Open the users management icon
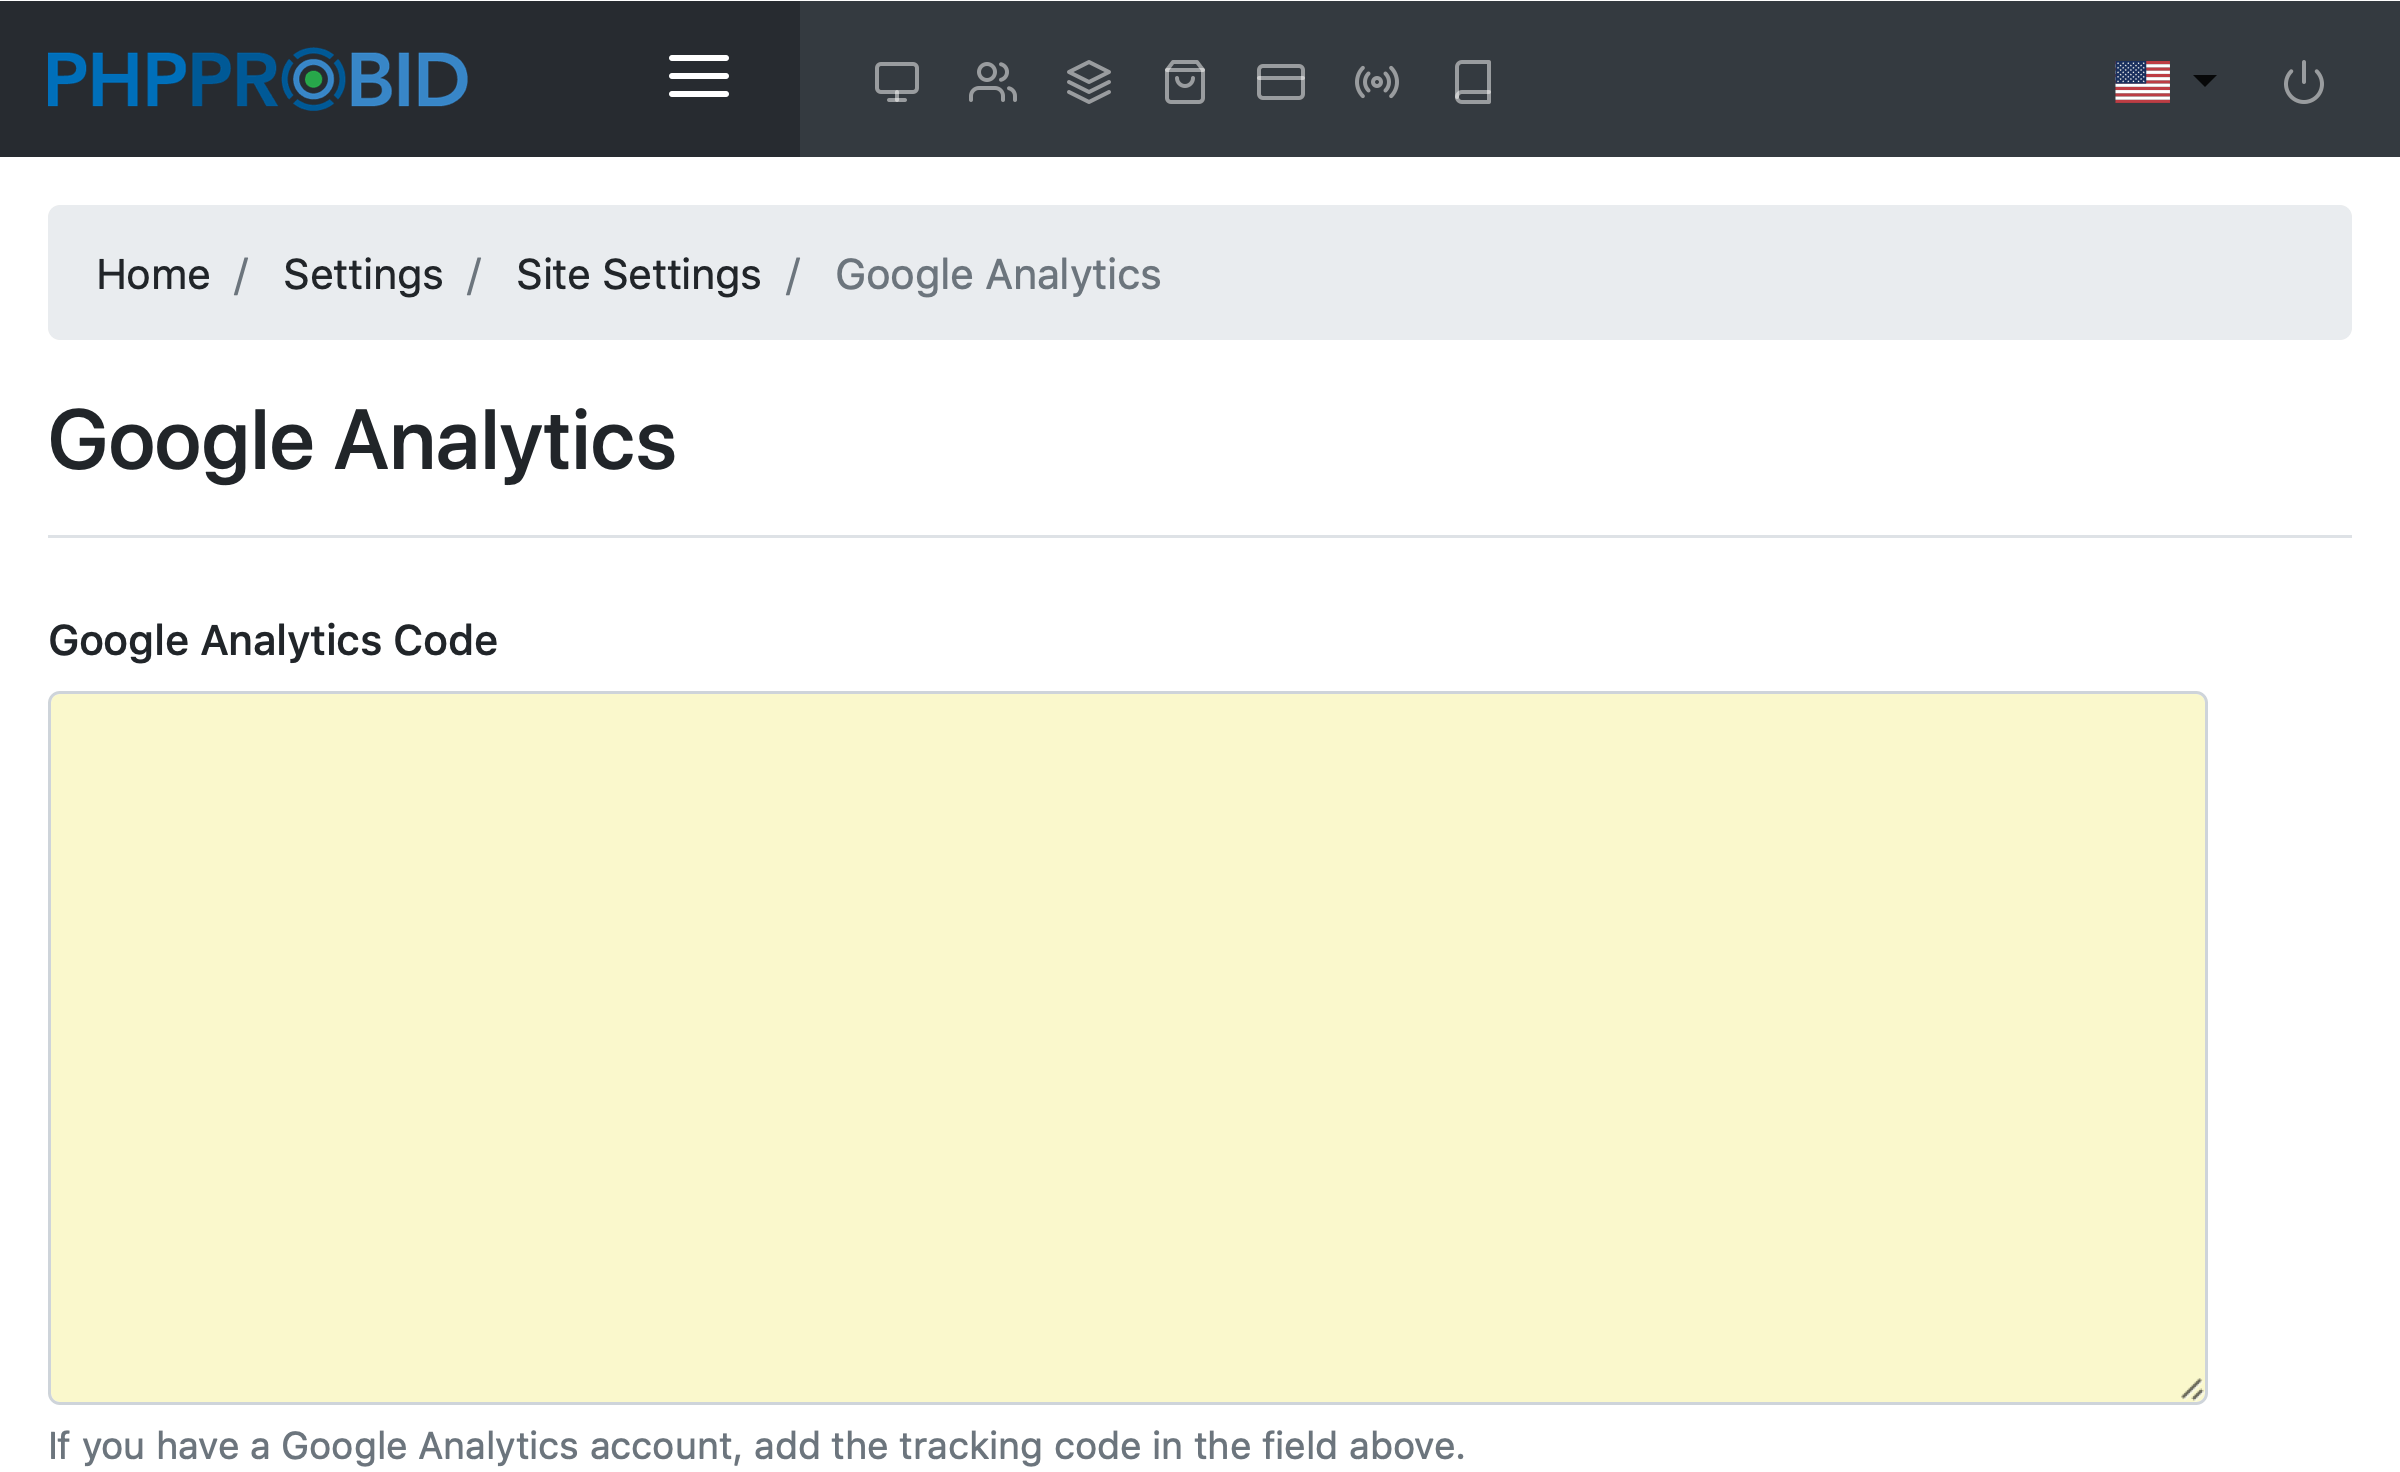 (992, 82)
